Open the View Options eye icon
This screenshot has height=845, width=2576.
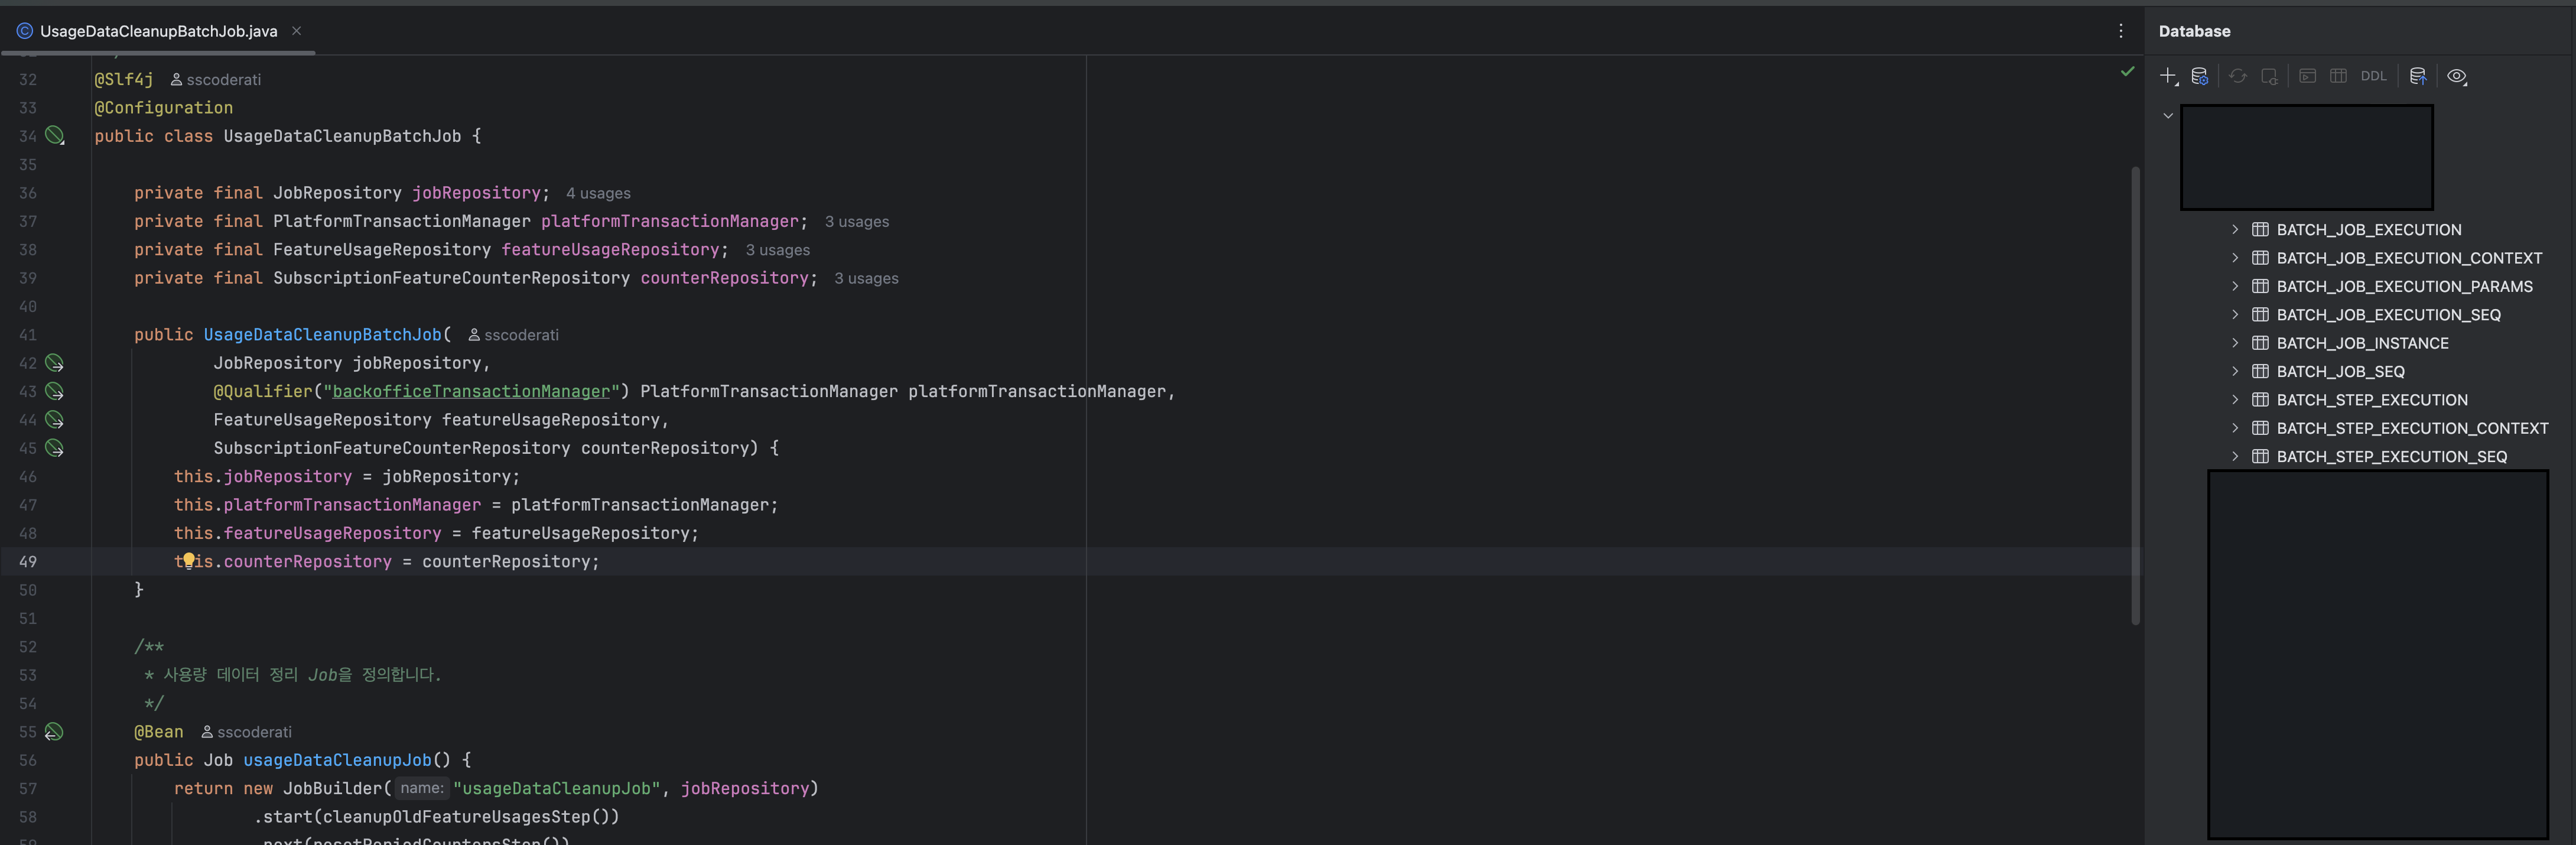[x=2456, y=76]
